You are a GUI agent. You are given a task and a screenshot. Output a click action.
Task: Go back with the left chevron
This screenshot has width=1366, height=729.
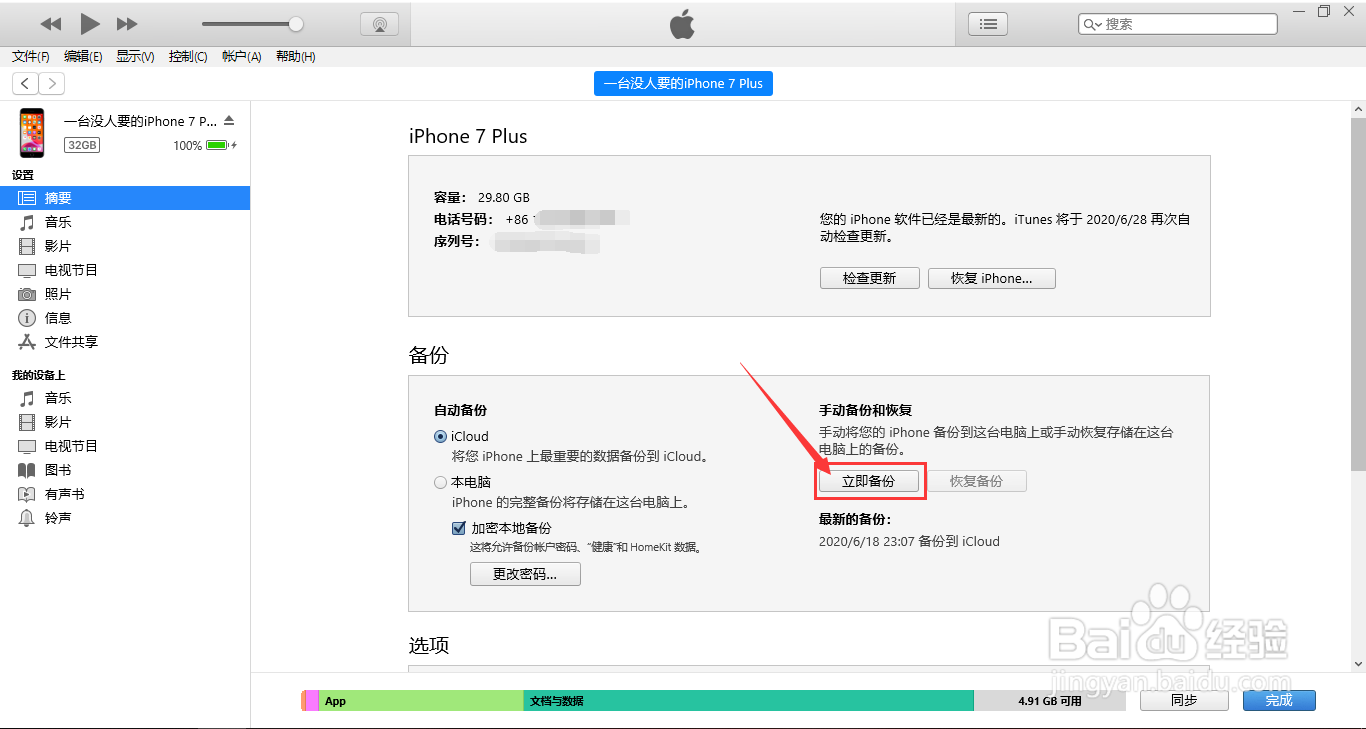(x=25, y=84)
